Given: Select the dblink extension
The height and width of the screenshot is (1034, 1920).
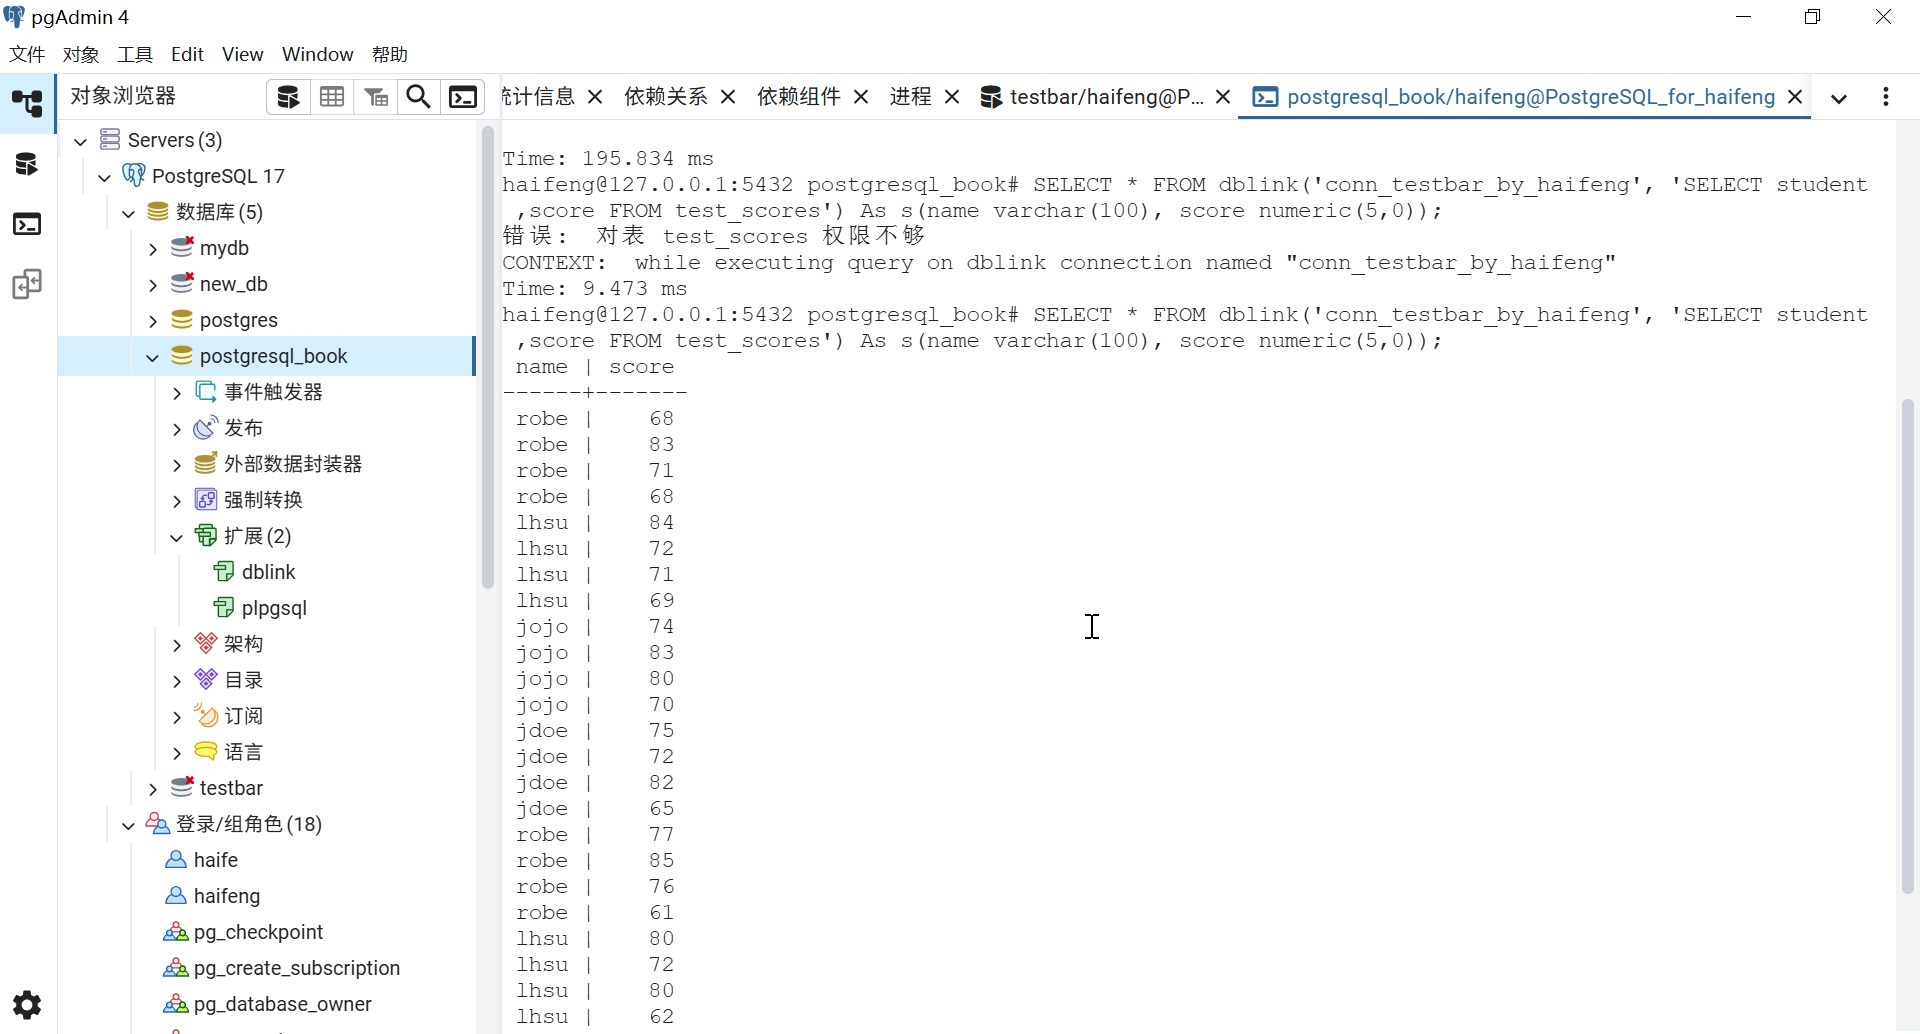Looking at the screenshot, I should coord(268,572).
